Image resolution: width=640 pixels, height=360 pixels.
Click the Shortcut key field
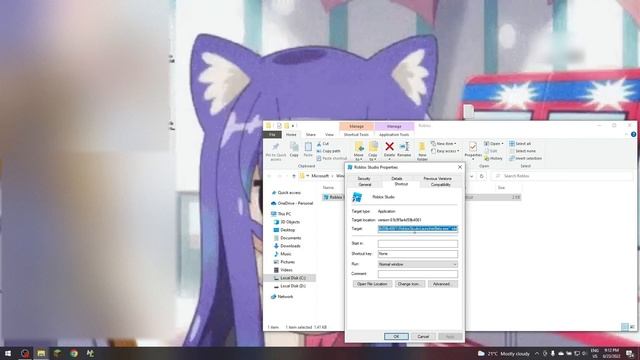click(418, 254)
